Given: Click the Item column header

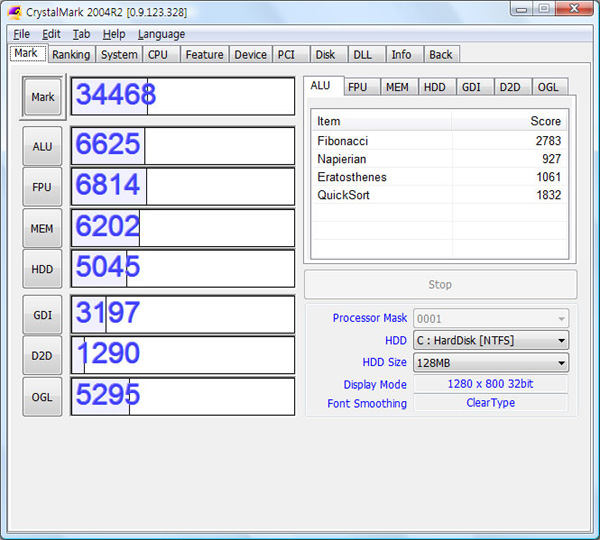Looking at the screenshot, I should [382, 121].
